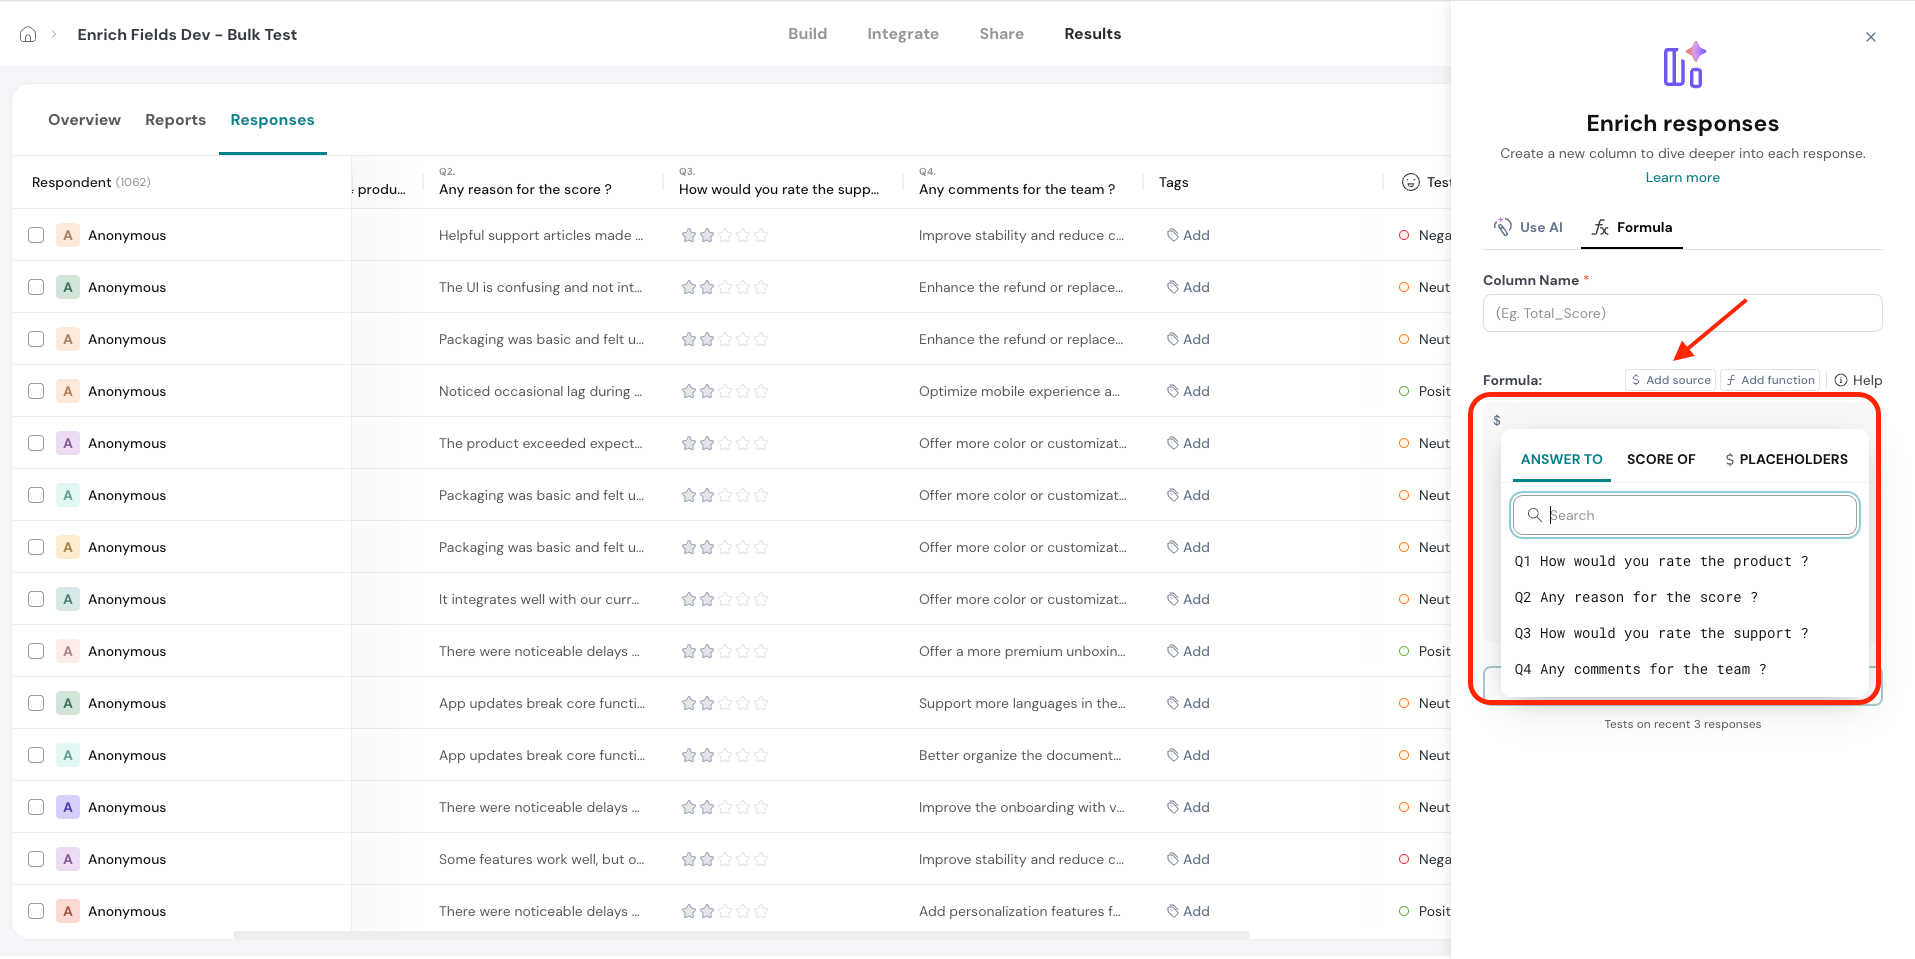Screen dimensions: 1915x959
Task: Check the last visible respondent row checkbox
Action: click(36, 911)
